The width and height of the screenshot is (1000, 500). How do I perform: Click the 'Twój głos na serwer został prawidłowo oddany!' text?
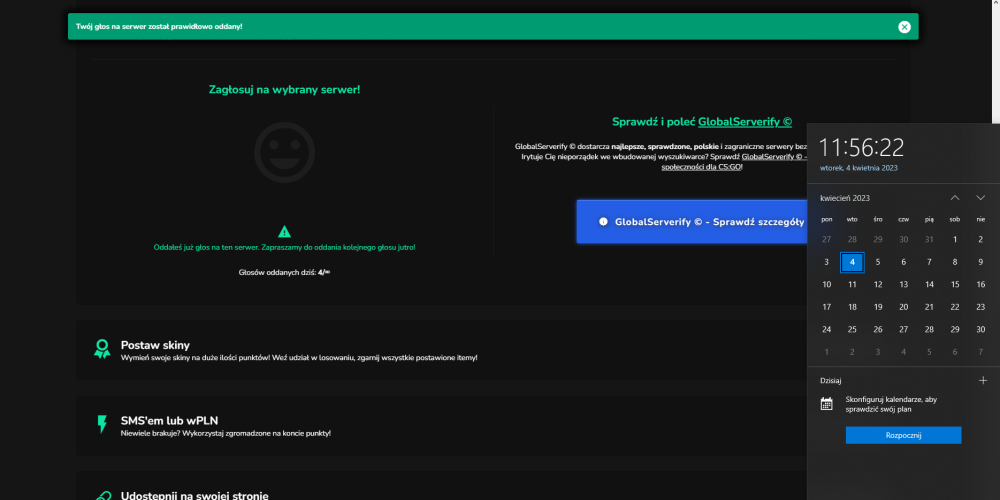click(x=159, y=26)
